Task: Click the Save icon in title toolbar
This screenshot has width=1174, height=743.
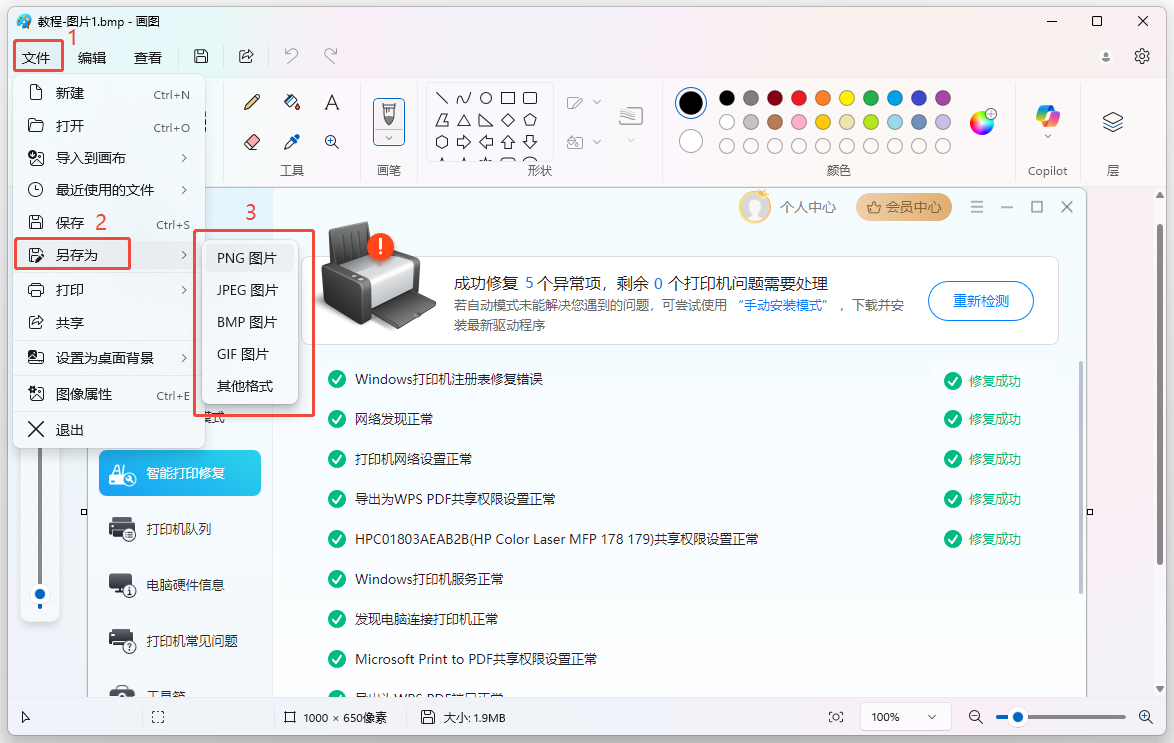Action: coord(201,56)
